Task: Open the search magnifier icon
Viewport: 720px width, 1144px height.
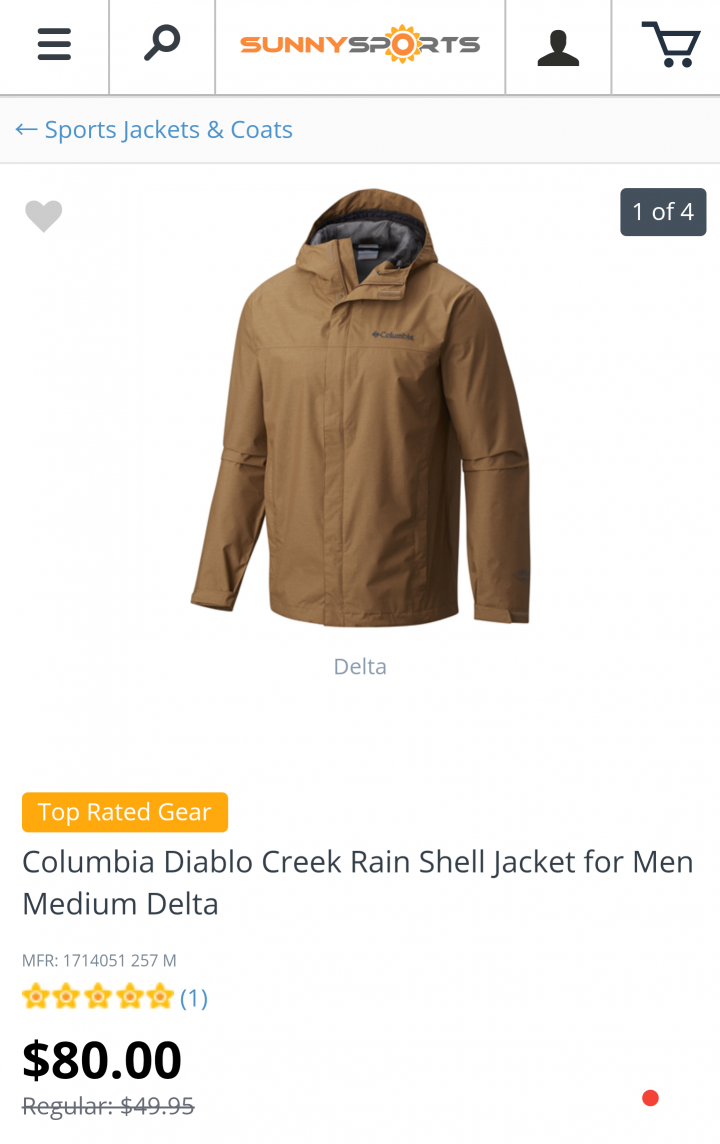Action: click(x=162, y=43)
